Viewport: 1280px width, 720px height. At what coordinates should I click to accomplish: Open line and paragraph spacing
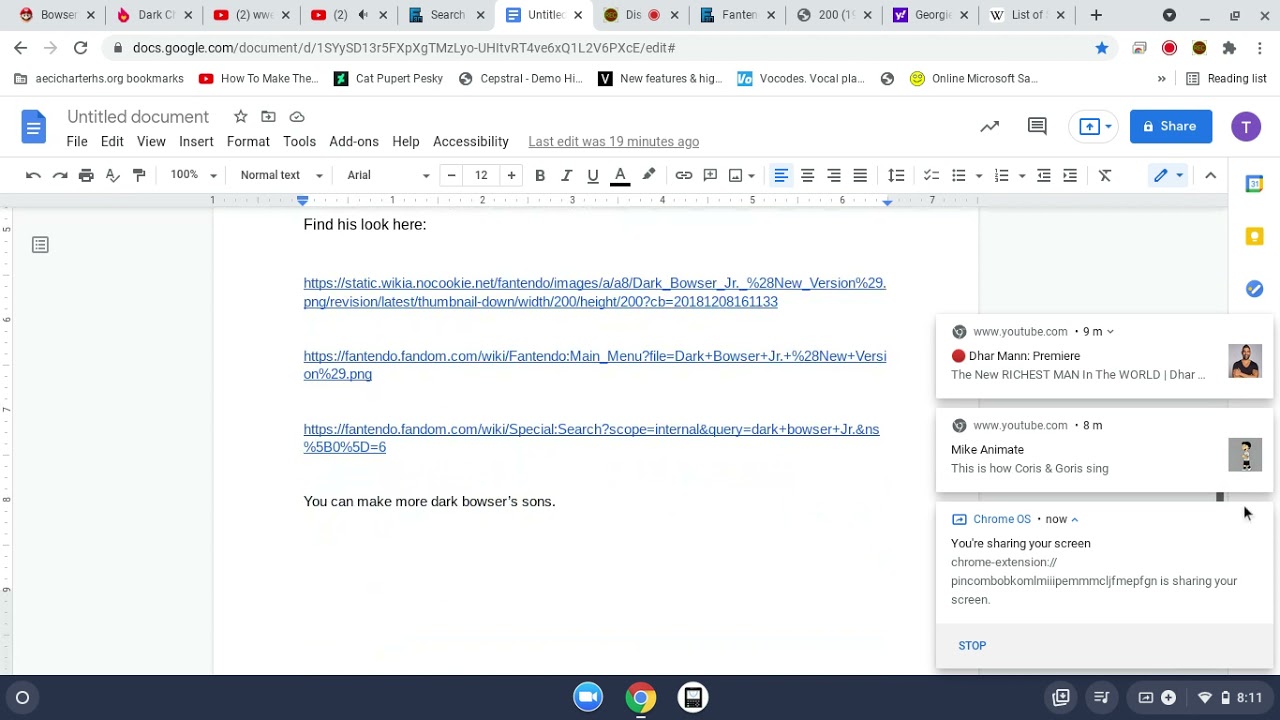(x=896, y=175)
